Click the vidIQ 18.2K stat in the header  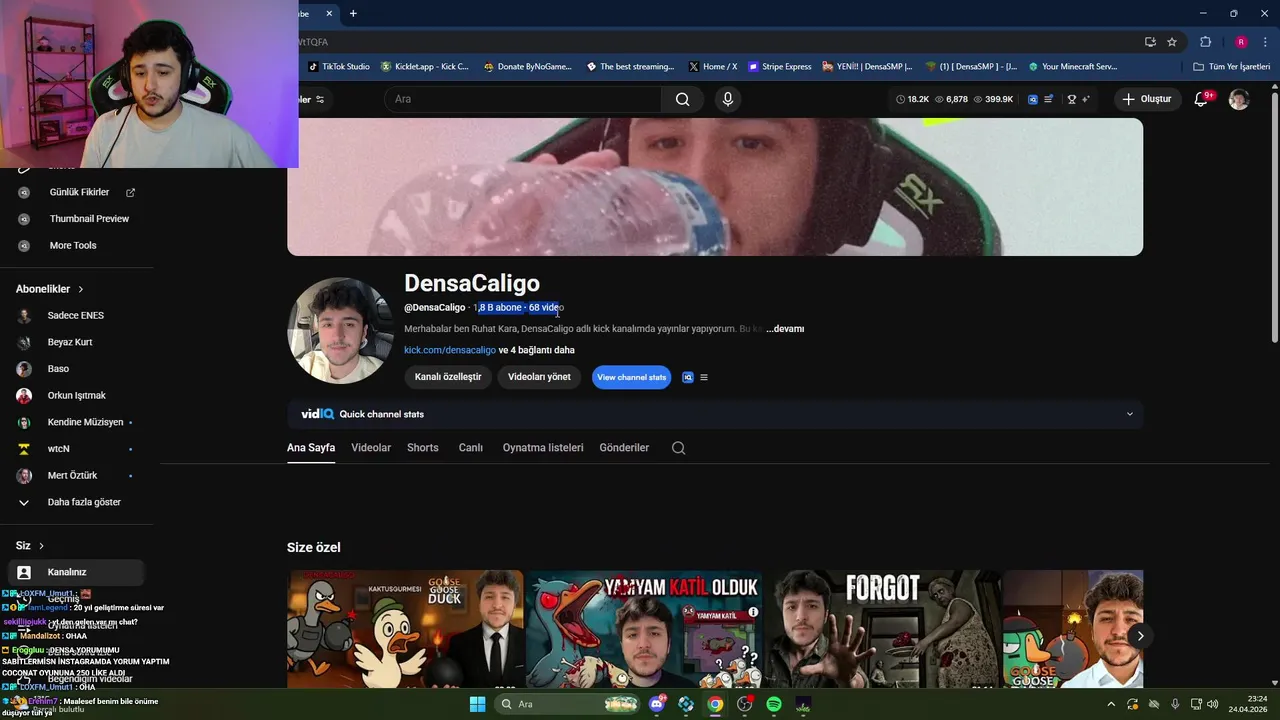(913, 99)
